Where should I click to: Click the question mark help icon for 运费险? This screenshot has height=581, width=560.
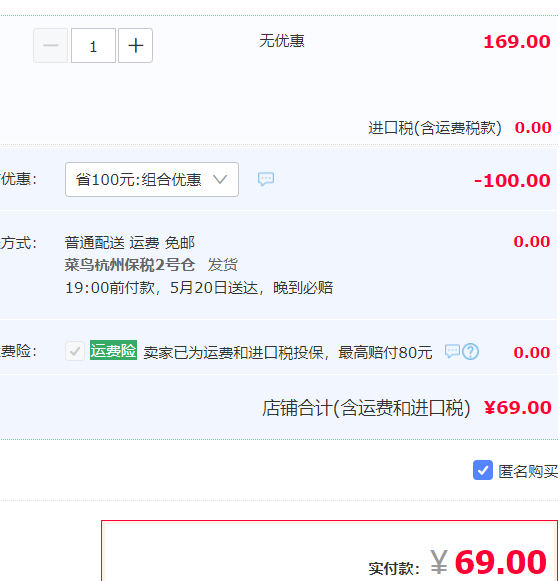471,352
